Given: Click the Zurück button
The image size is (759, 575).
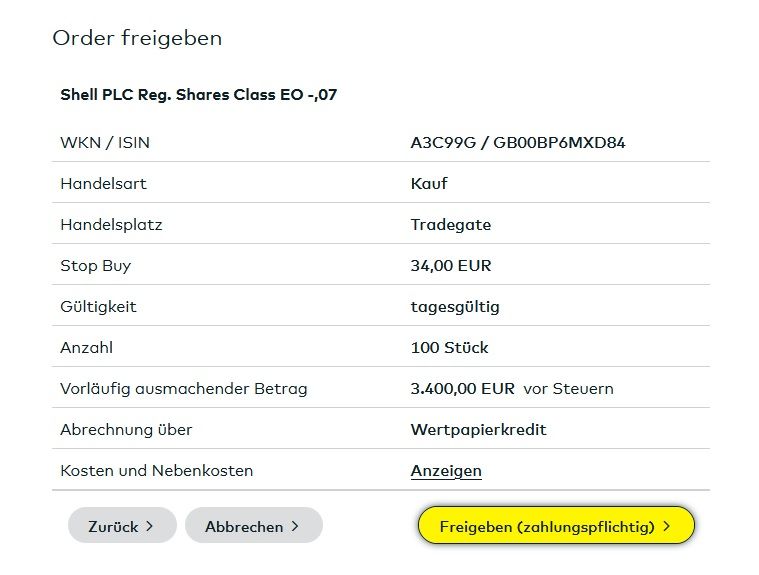Looking at the screenshot, I should [121, 526].
